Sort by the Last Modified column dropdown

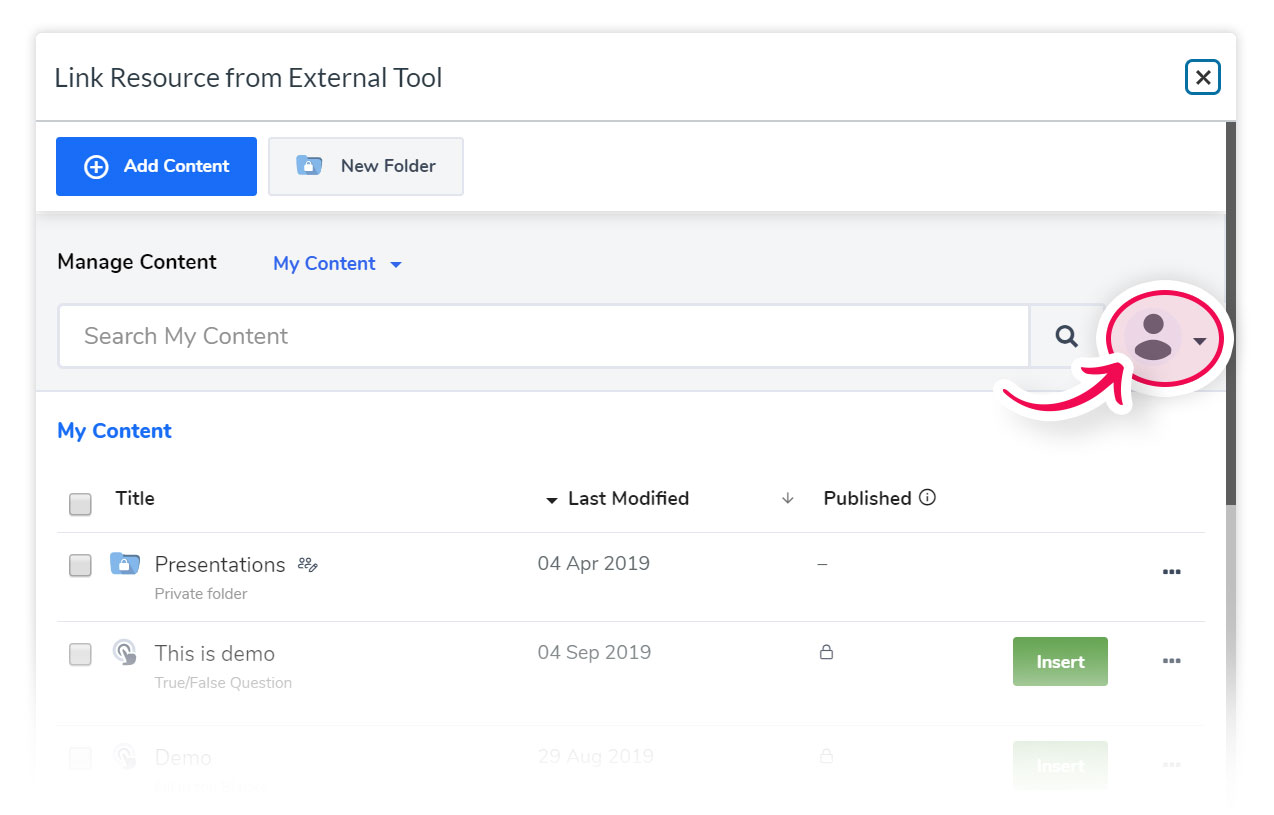click(617, 499)
